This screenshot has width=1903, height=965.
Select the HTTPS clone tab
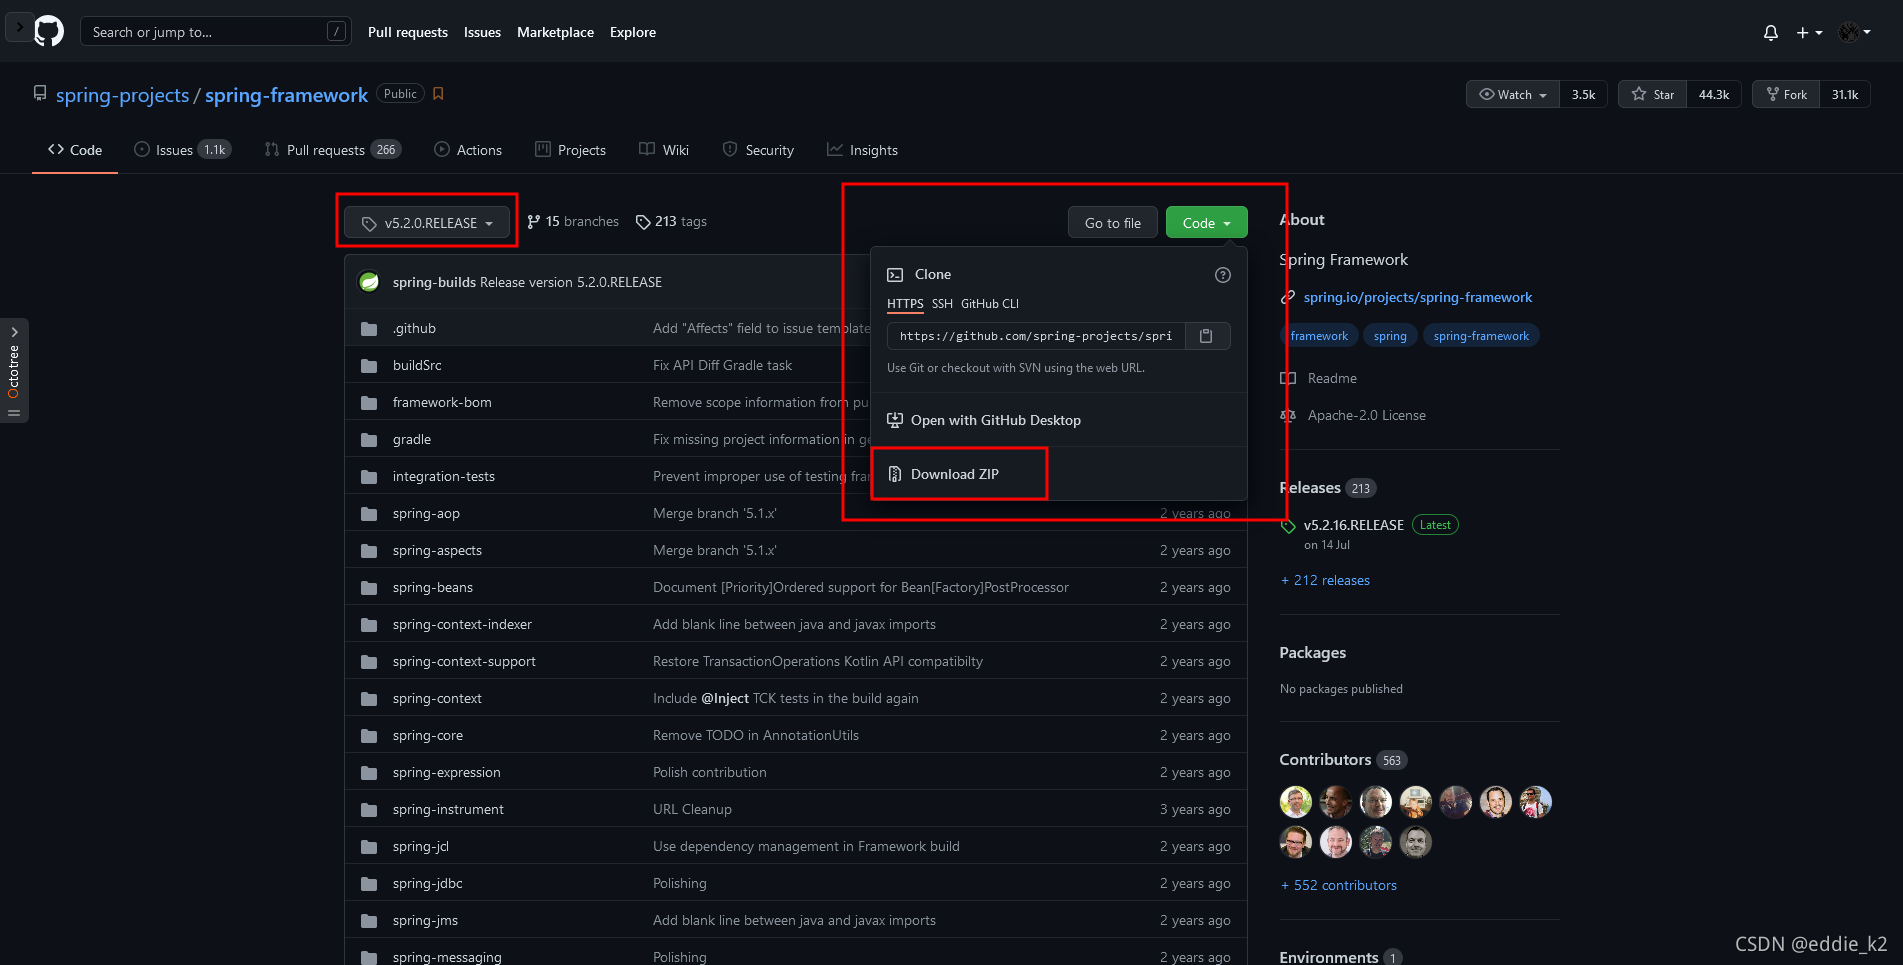[x=905, y=304]
